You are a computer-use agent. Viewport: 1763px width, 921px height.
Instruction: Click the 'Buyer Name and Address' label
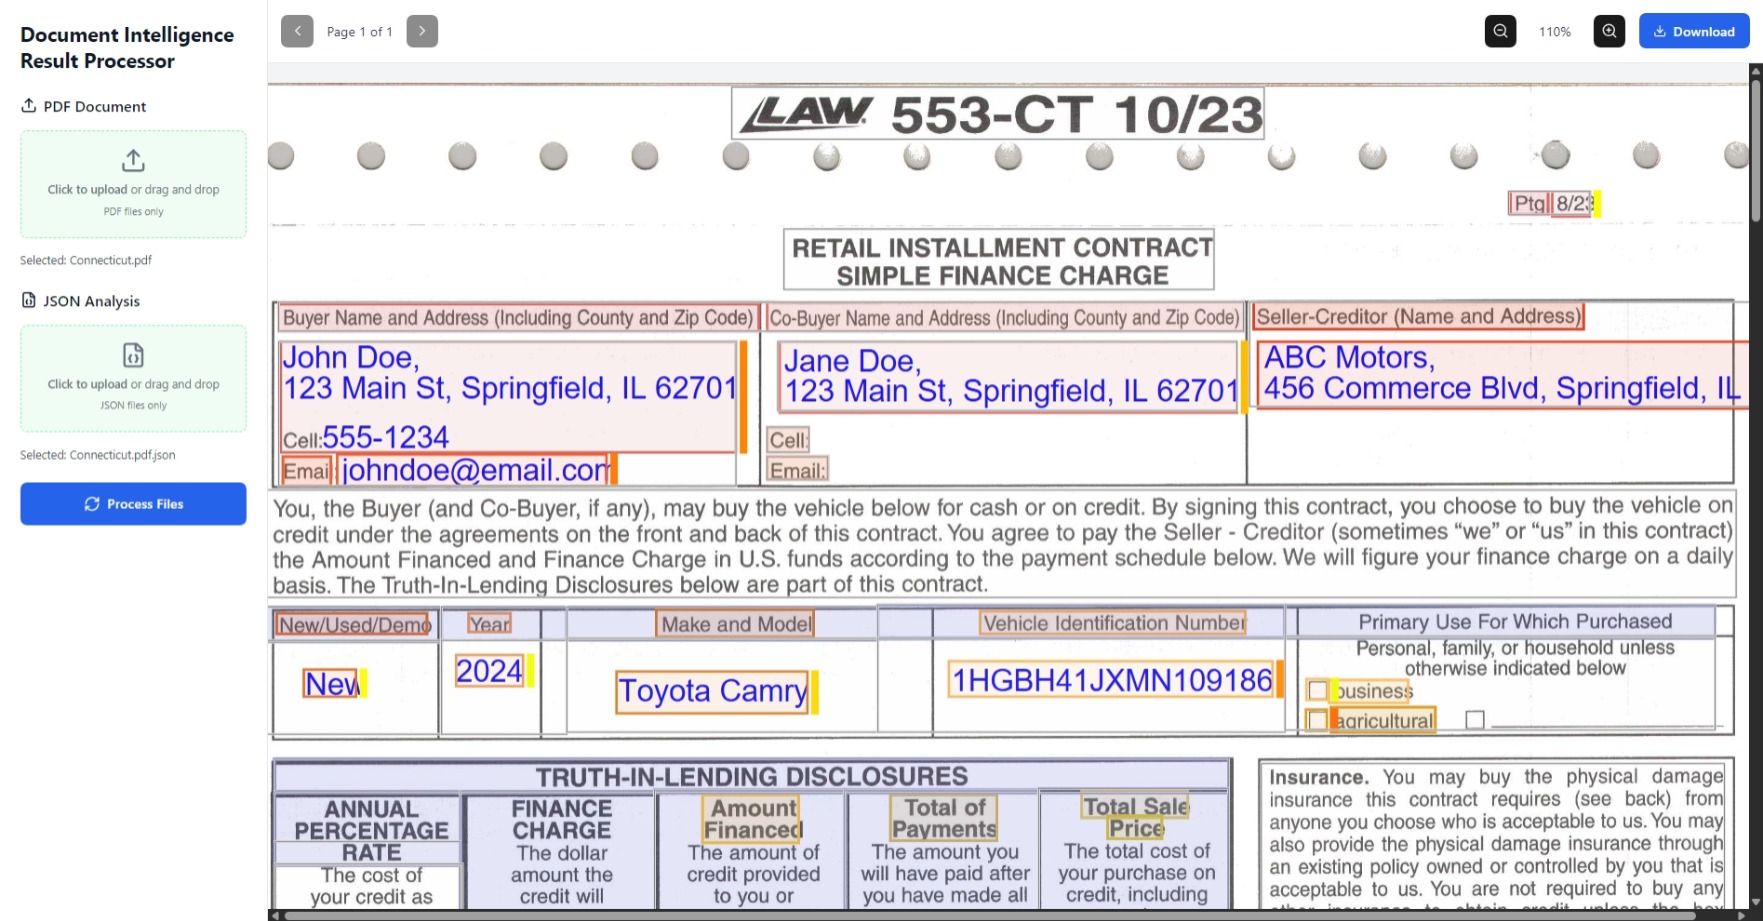517,318
